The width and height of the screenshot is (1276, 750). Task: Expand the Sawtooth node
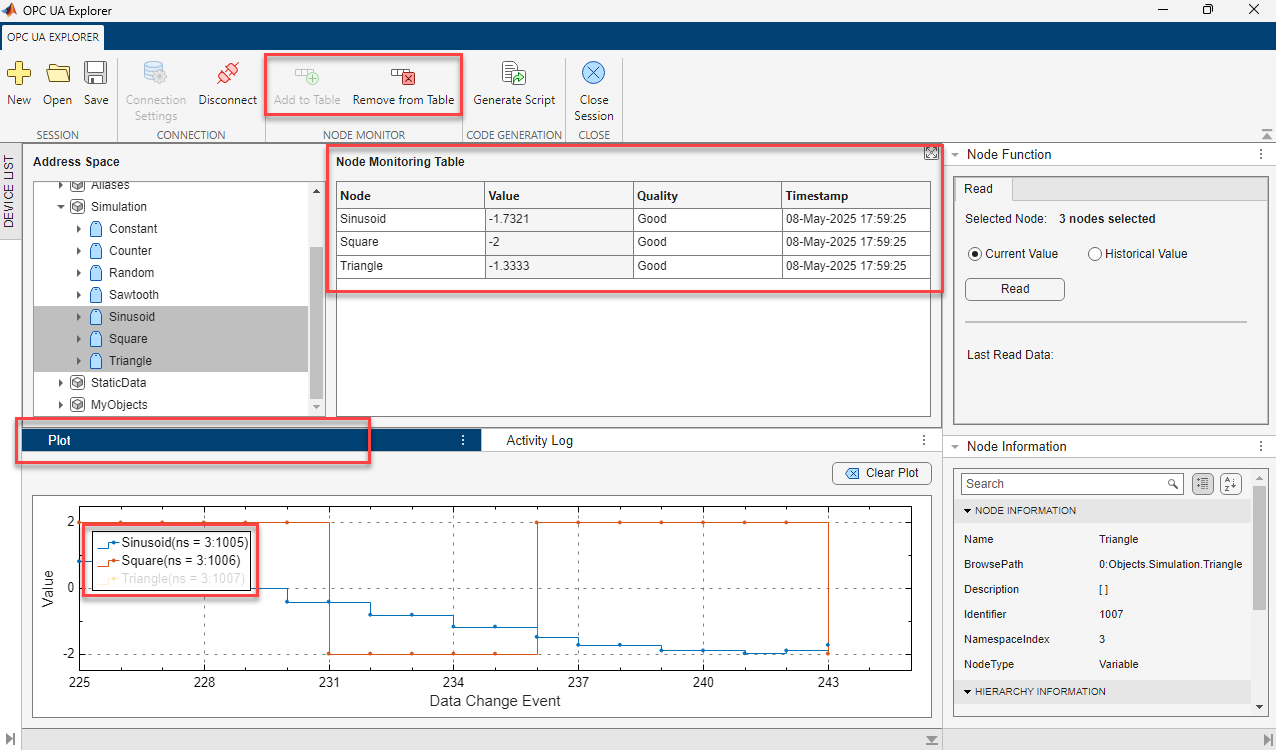[81, 294]
